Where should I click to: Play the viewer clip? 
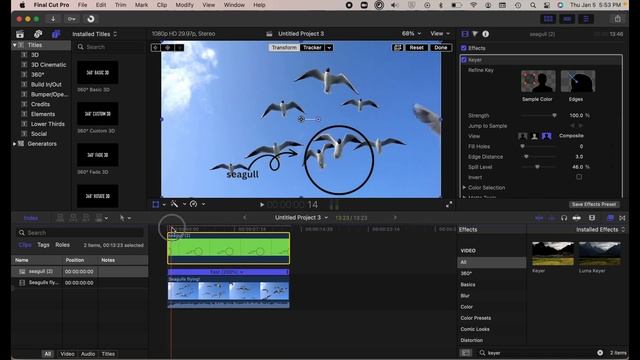(x=262, y=204)
